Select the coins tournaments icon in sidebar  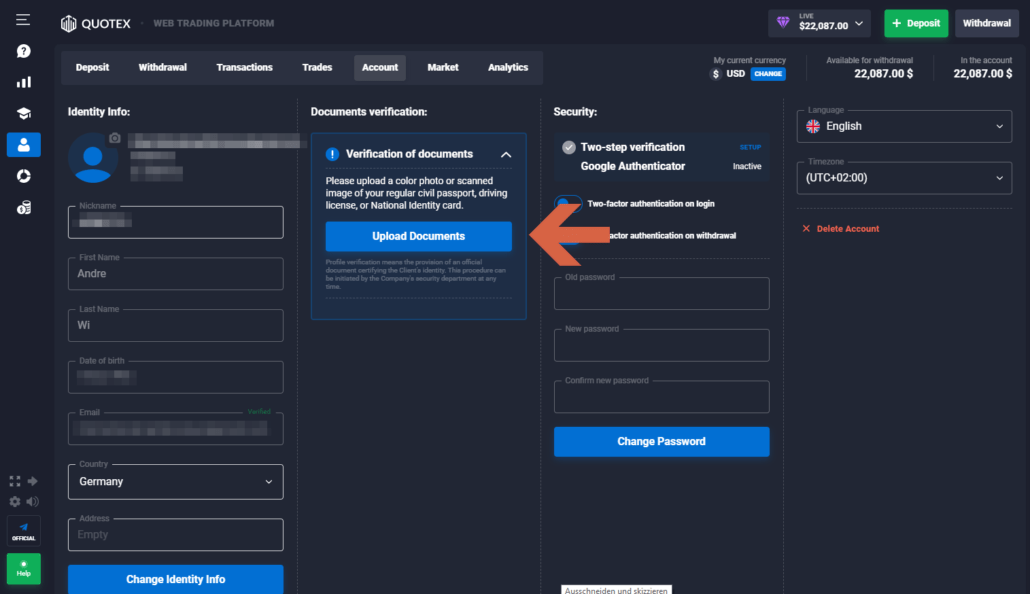(x=22, y=206)
